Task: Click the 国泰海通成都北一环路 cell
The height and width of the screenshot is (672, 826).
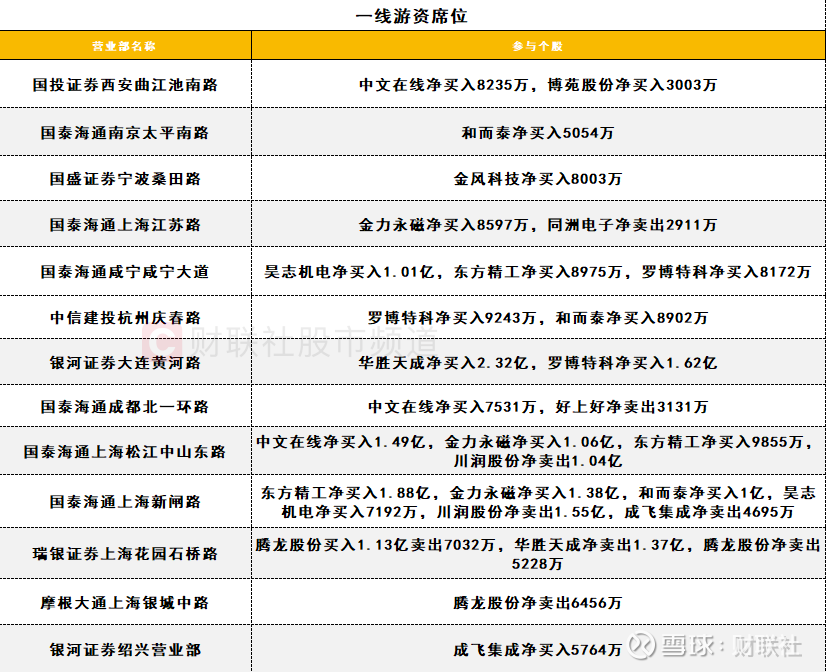Action: click(x=125, y=407)
